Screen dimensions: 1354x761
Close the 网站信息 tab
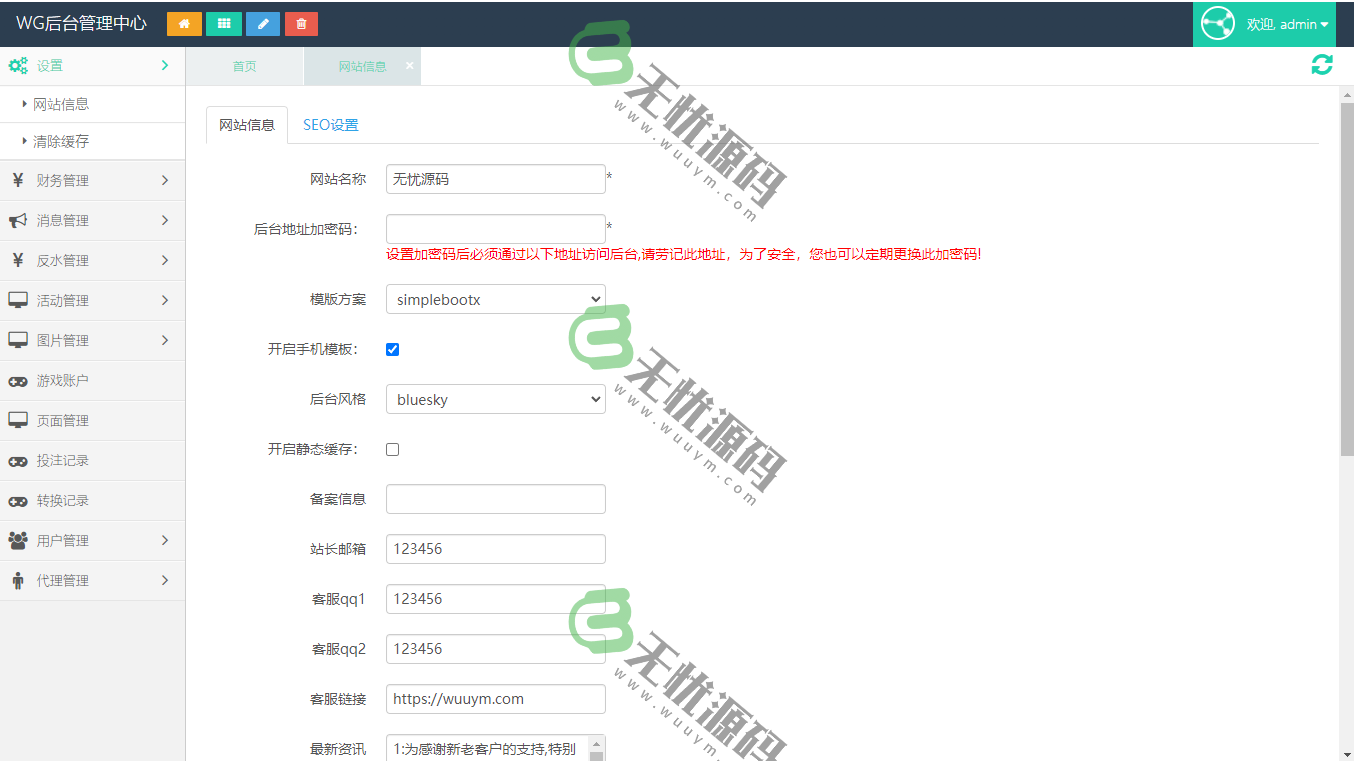(x=408, y=66)
